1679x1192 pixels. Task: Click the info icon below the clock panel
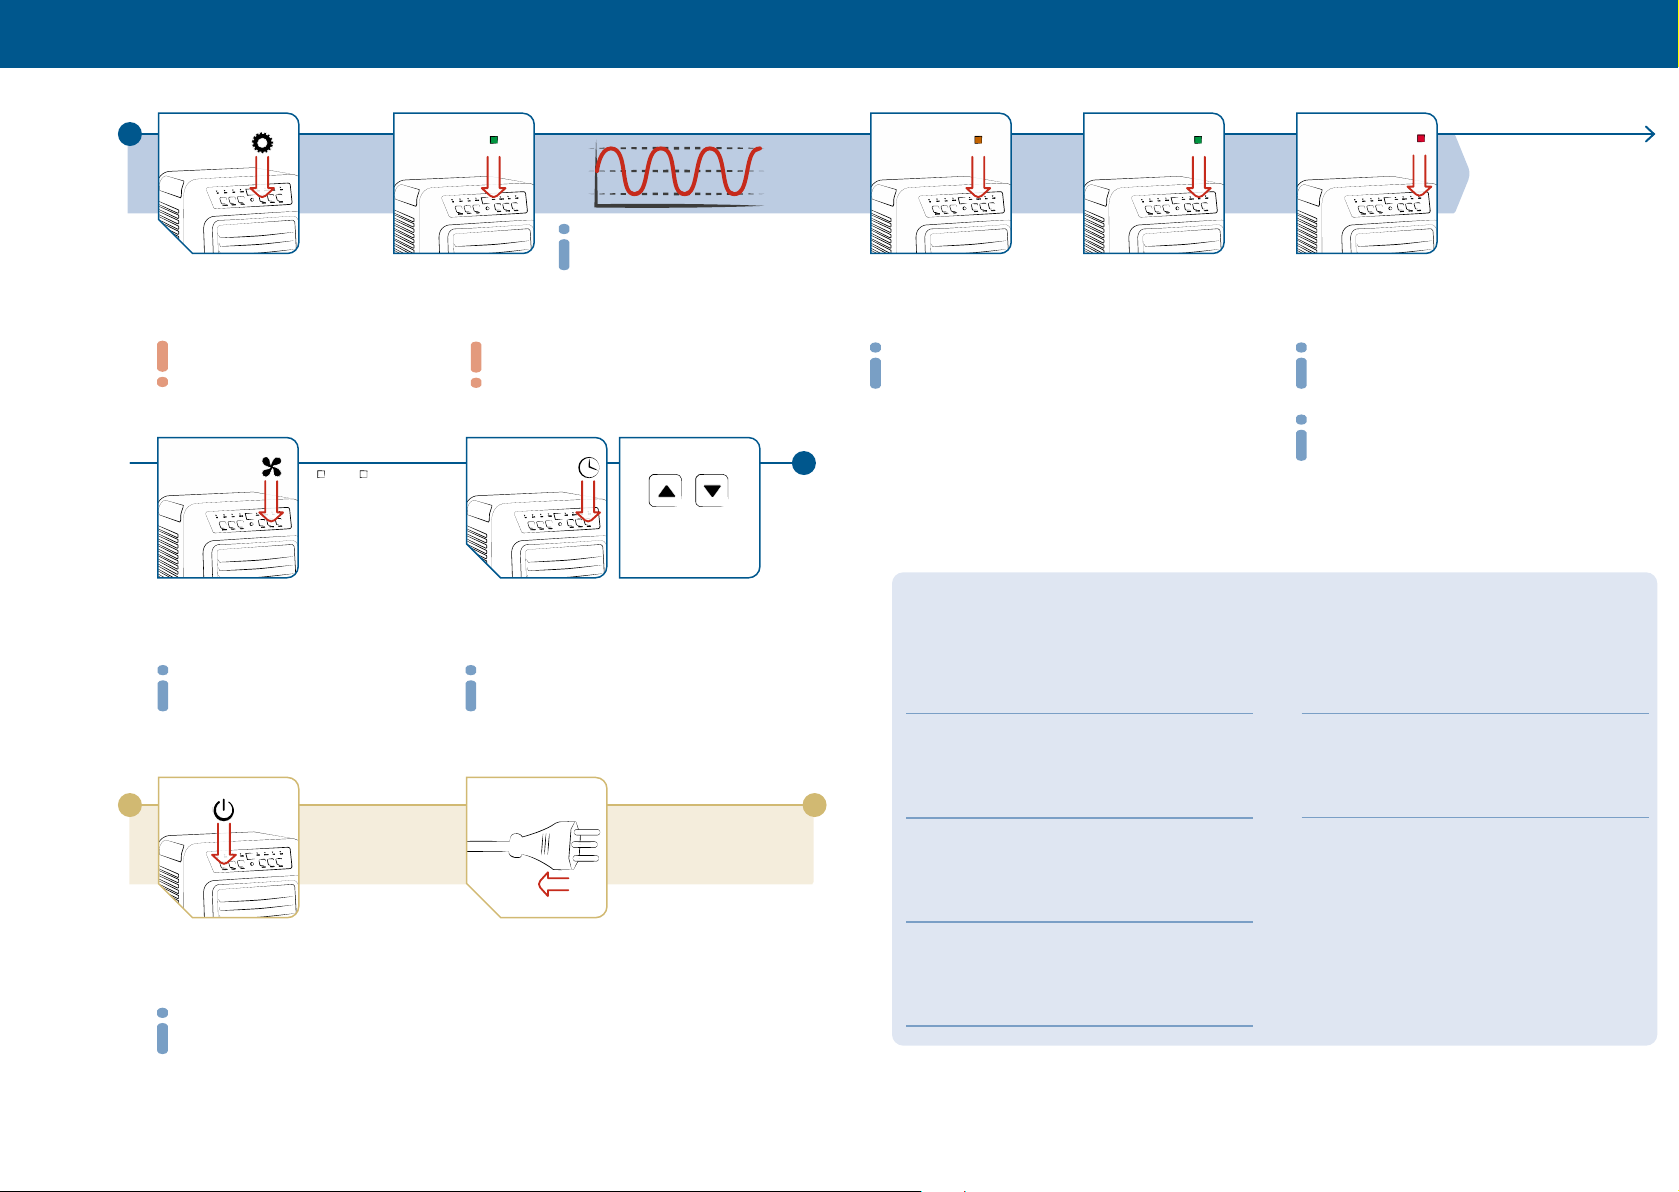coord(471,688)
